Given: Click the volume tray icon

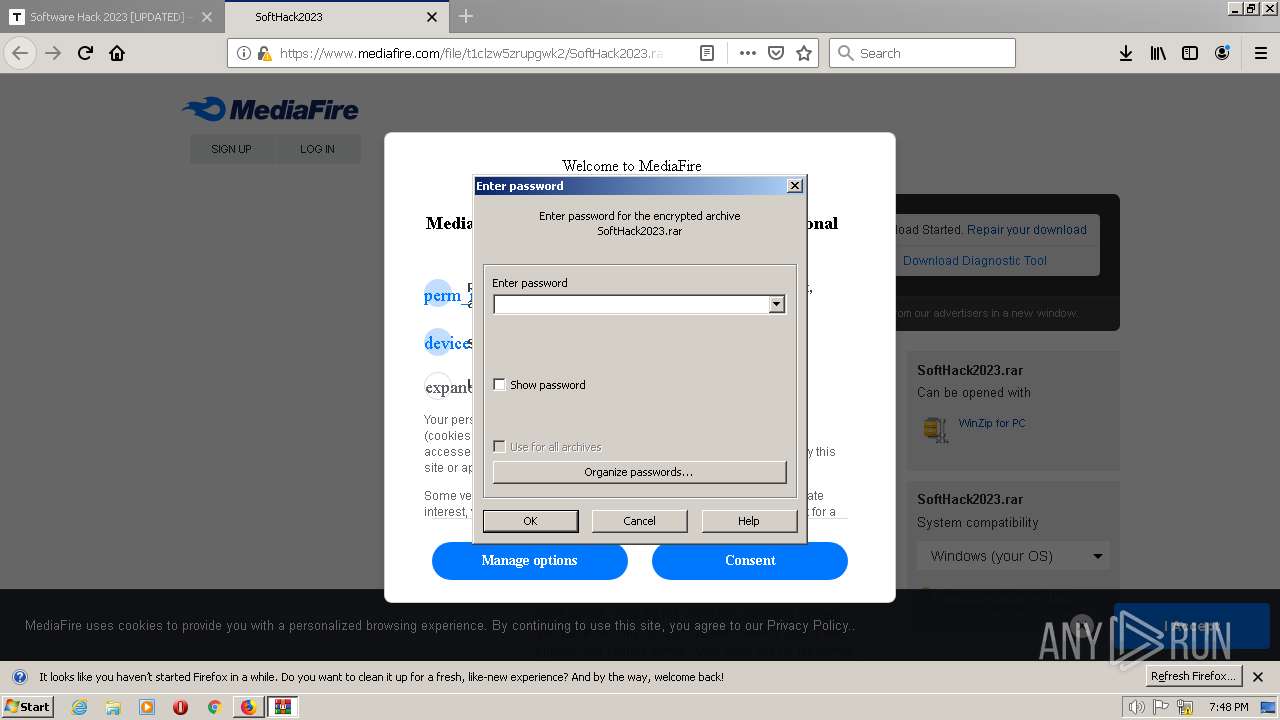Looking at the screenshot, I should pyautogui.click(x=1137, y=707).
